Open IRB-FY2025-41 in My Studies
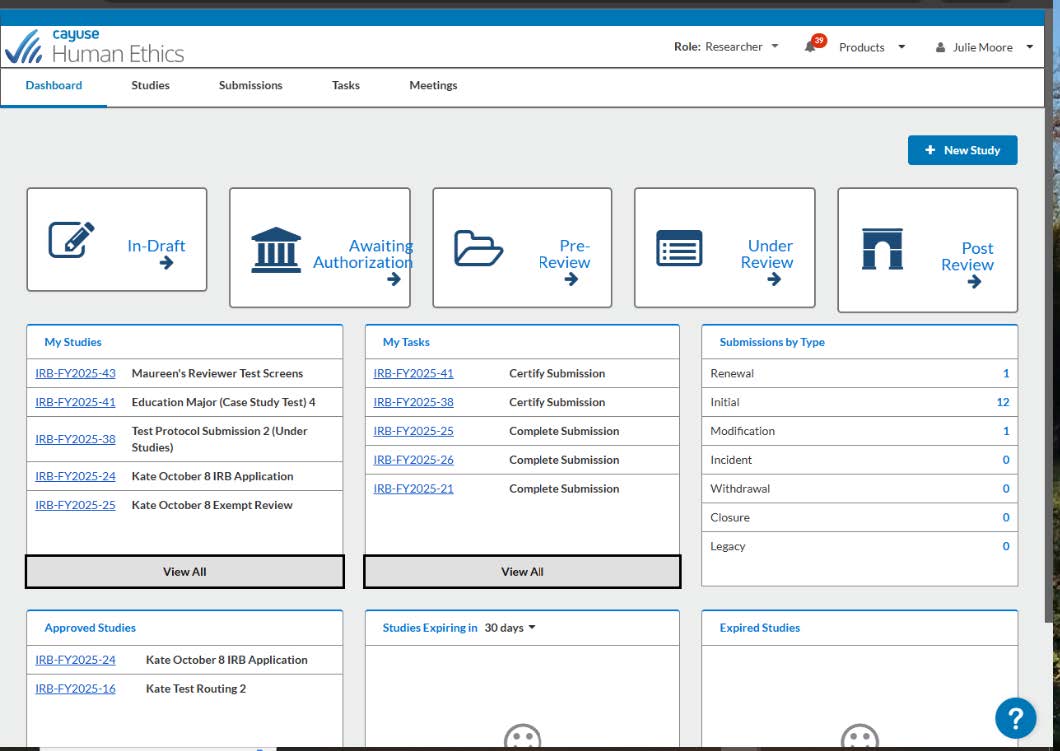This screenshot has width=1060, height=751. (x=76, y=402)
